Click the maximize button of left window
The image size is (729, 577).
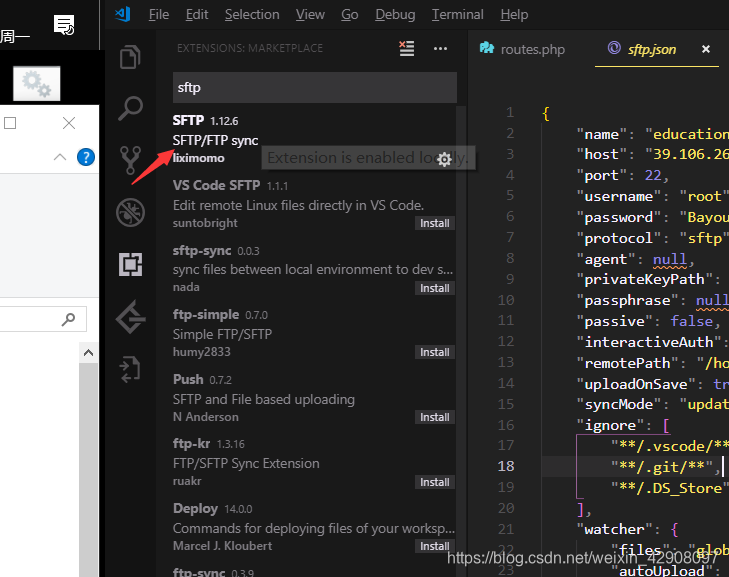coord(10,123)
